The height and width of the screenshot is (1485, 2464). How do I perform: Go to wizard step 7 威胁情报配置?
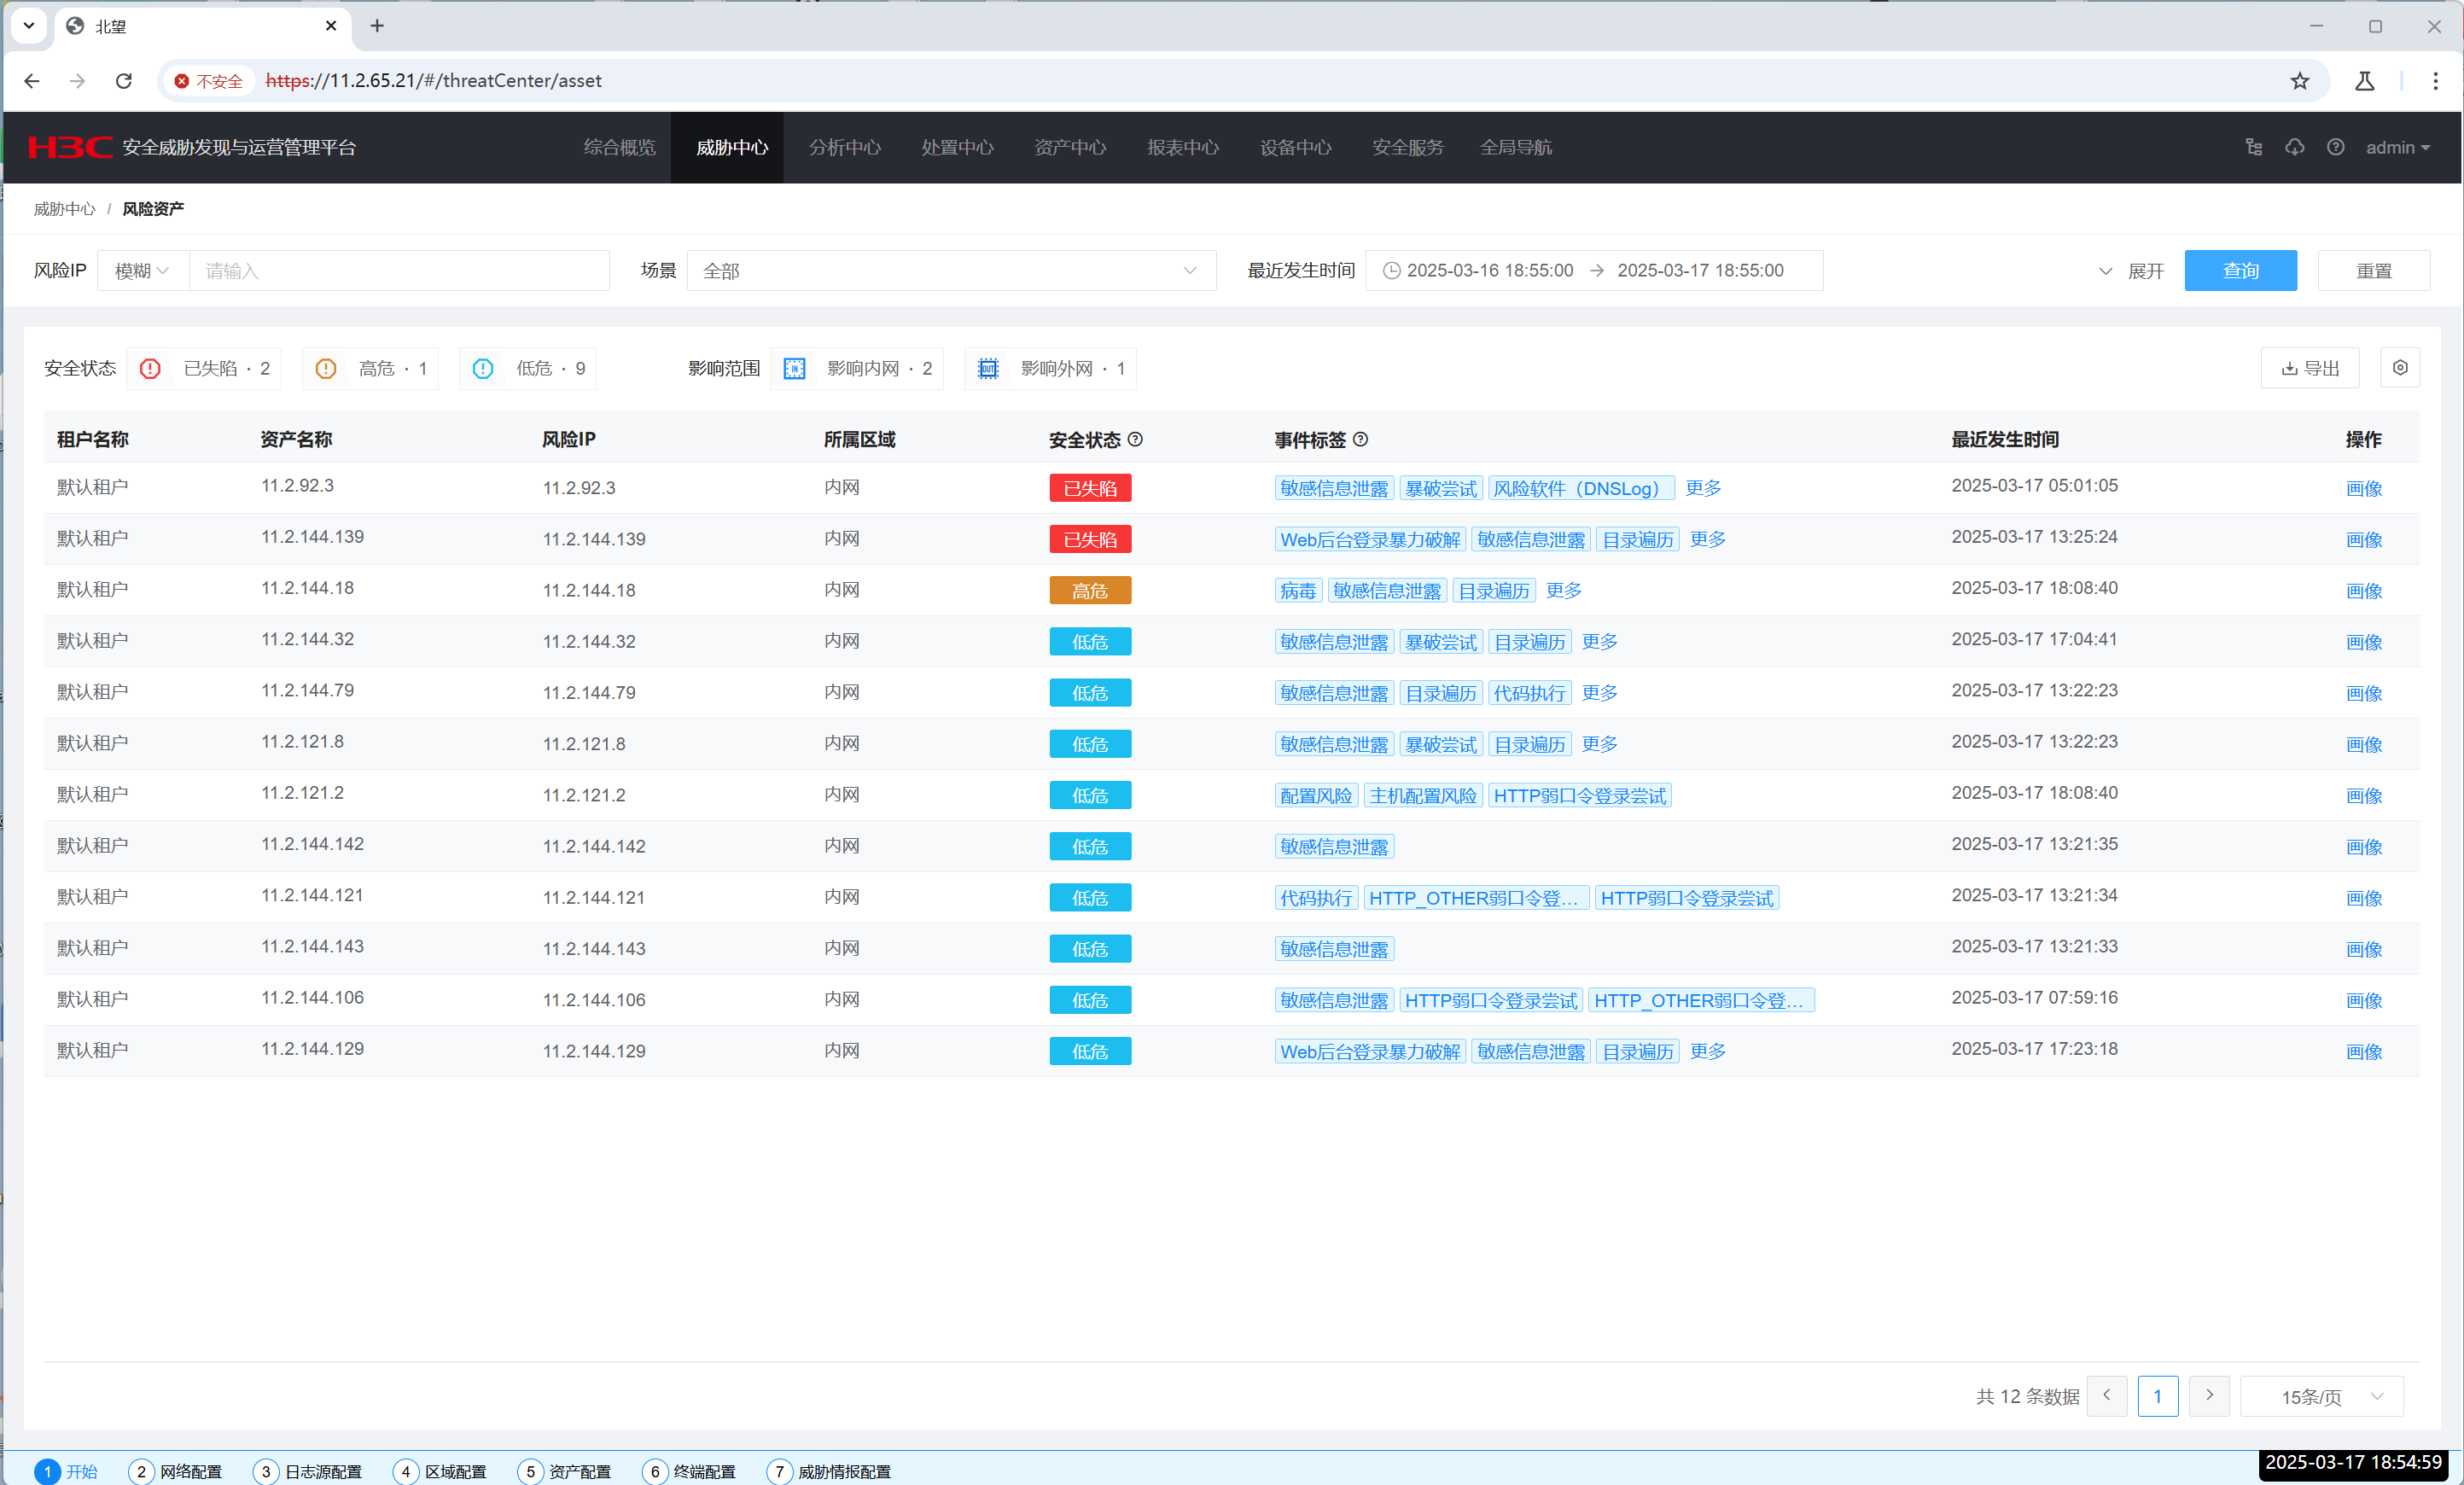click(829, 1471)
